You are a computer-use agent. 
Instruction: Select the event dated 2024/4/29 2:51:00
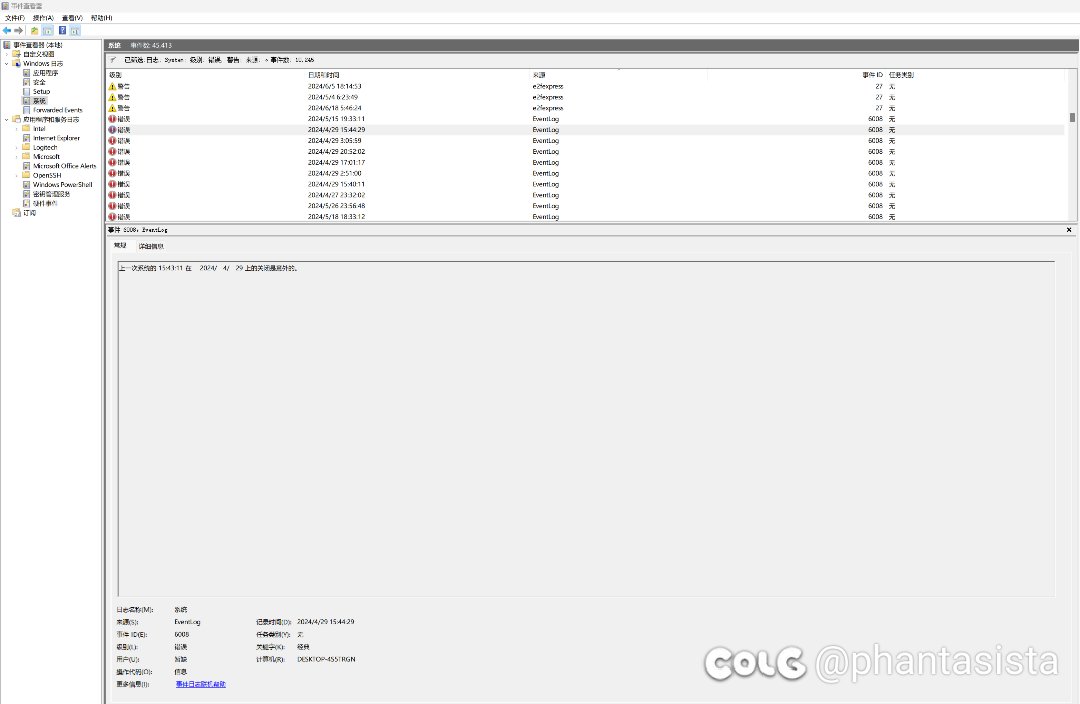point(586,174)
